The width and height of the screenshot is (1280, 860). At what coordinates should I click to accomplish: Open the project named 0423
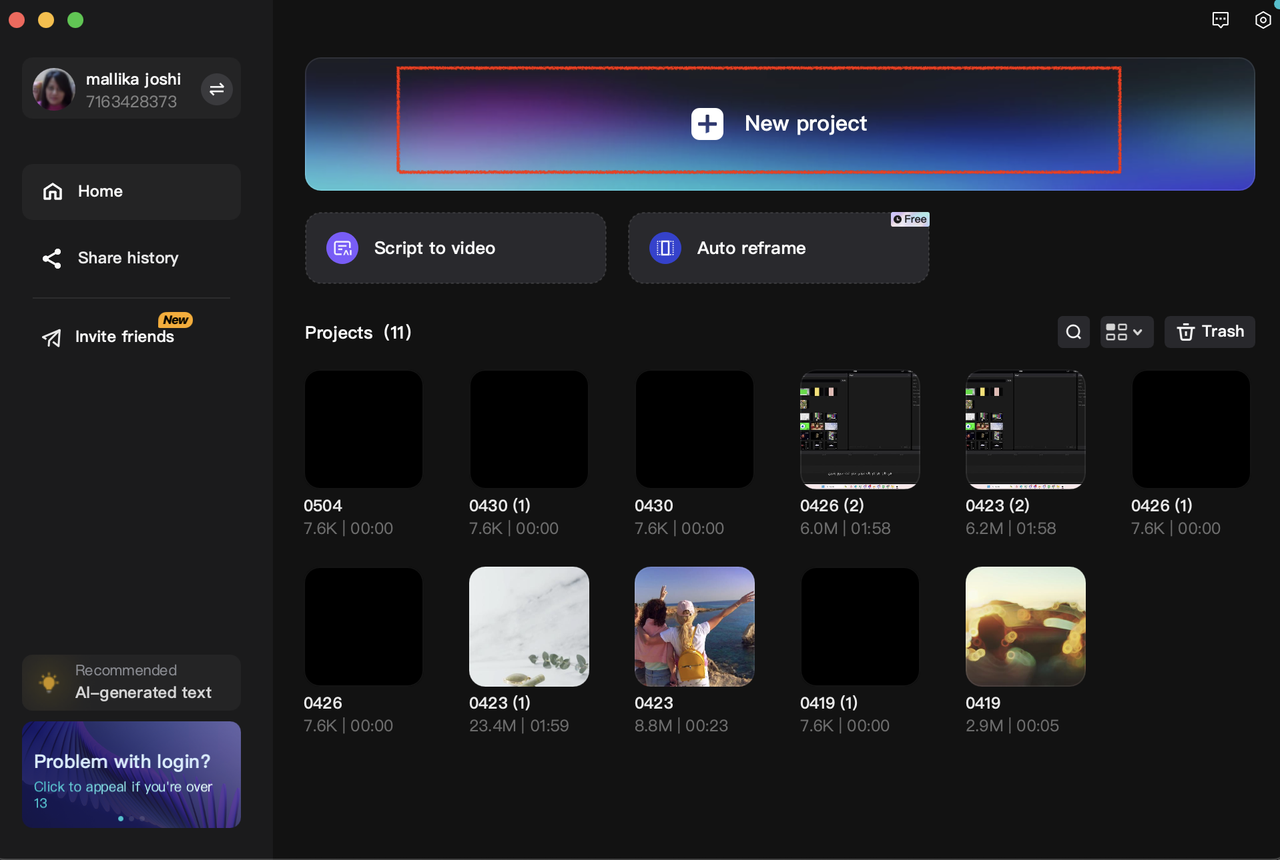tap(694, 627)
